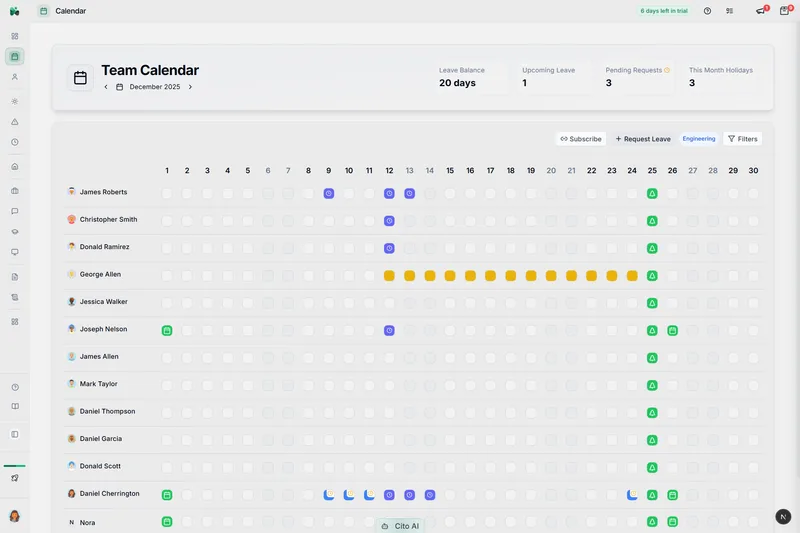Open the person profile icon in the sidebar
800x533 pixels.
(x=15, y=77)
